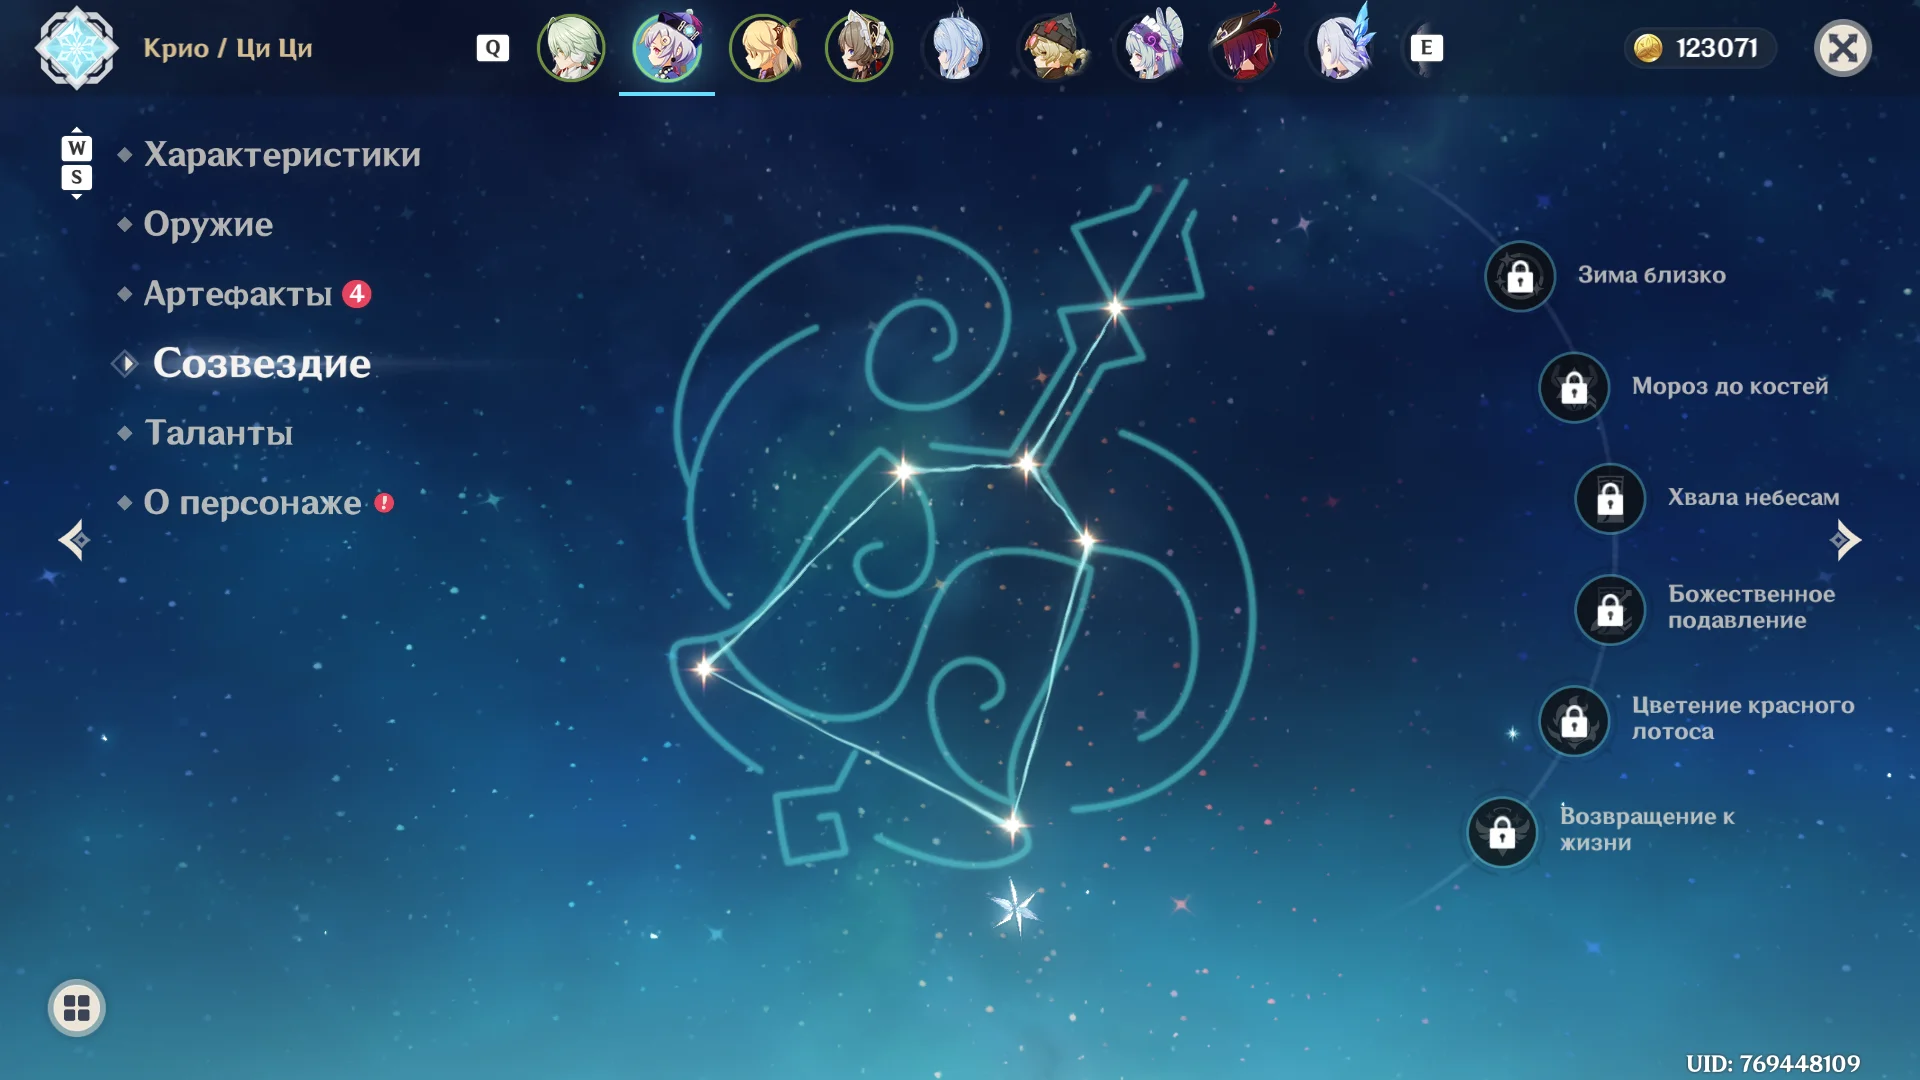Switch to the Таланты section
Image resolution: width=1920 pixels, height=1080 pixels.
pyautogui.click(x=218, y=433)
